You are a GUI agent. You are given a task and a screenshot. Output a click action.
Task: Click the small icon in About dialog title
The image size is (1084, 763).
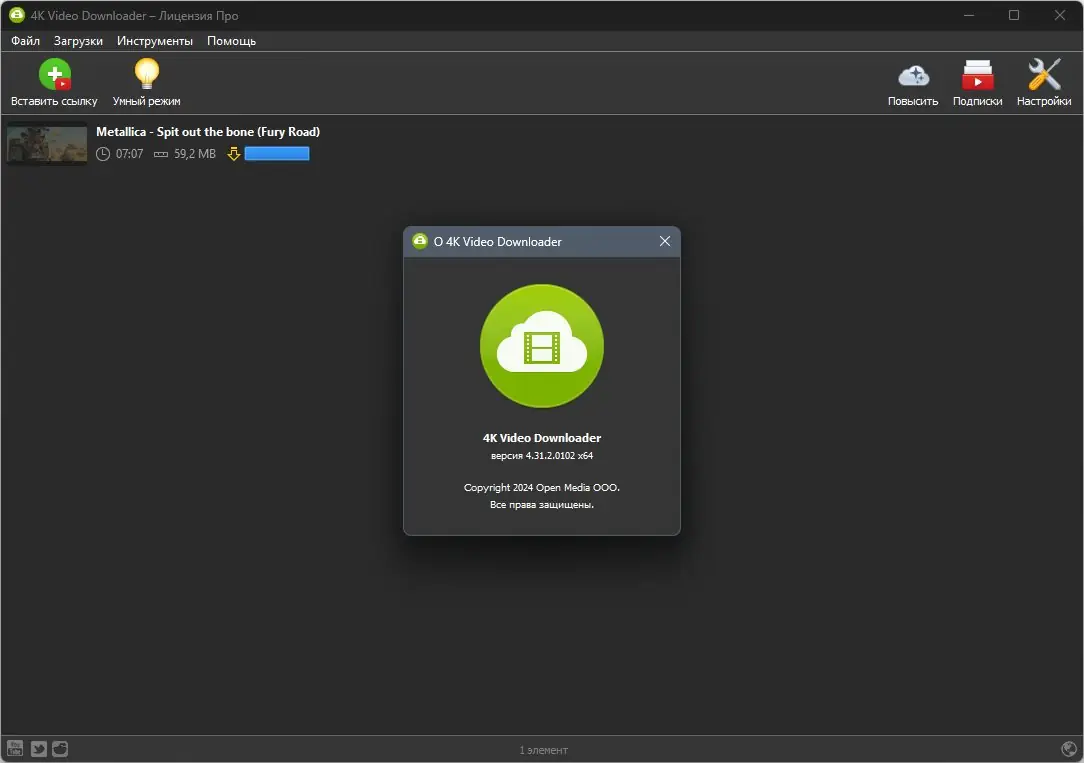(420, 241)
